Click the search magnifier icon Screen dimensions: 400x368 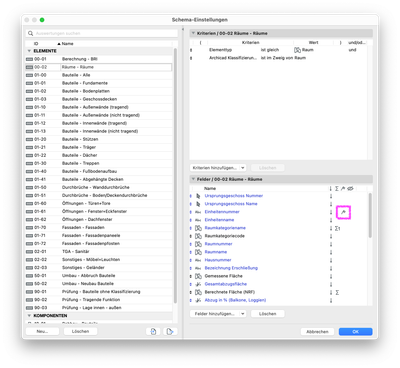click(x=31, y=33)
